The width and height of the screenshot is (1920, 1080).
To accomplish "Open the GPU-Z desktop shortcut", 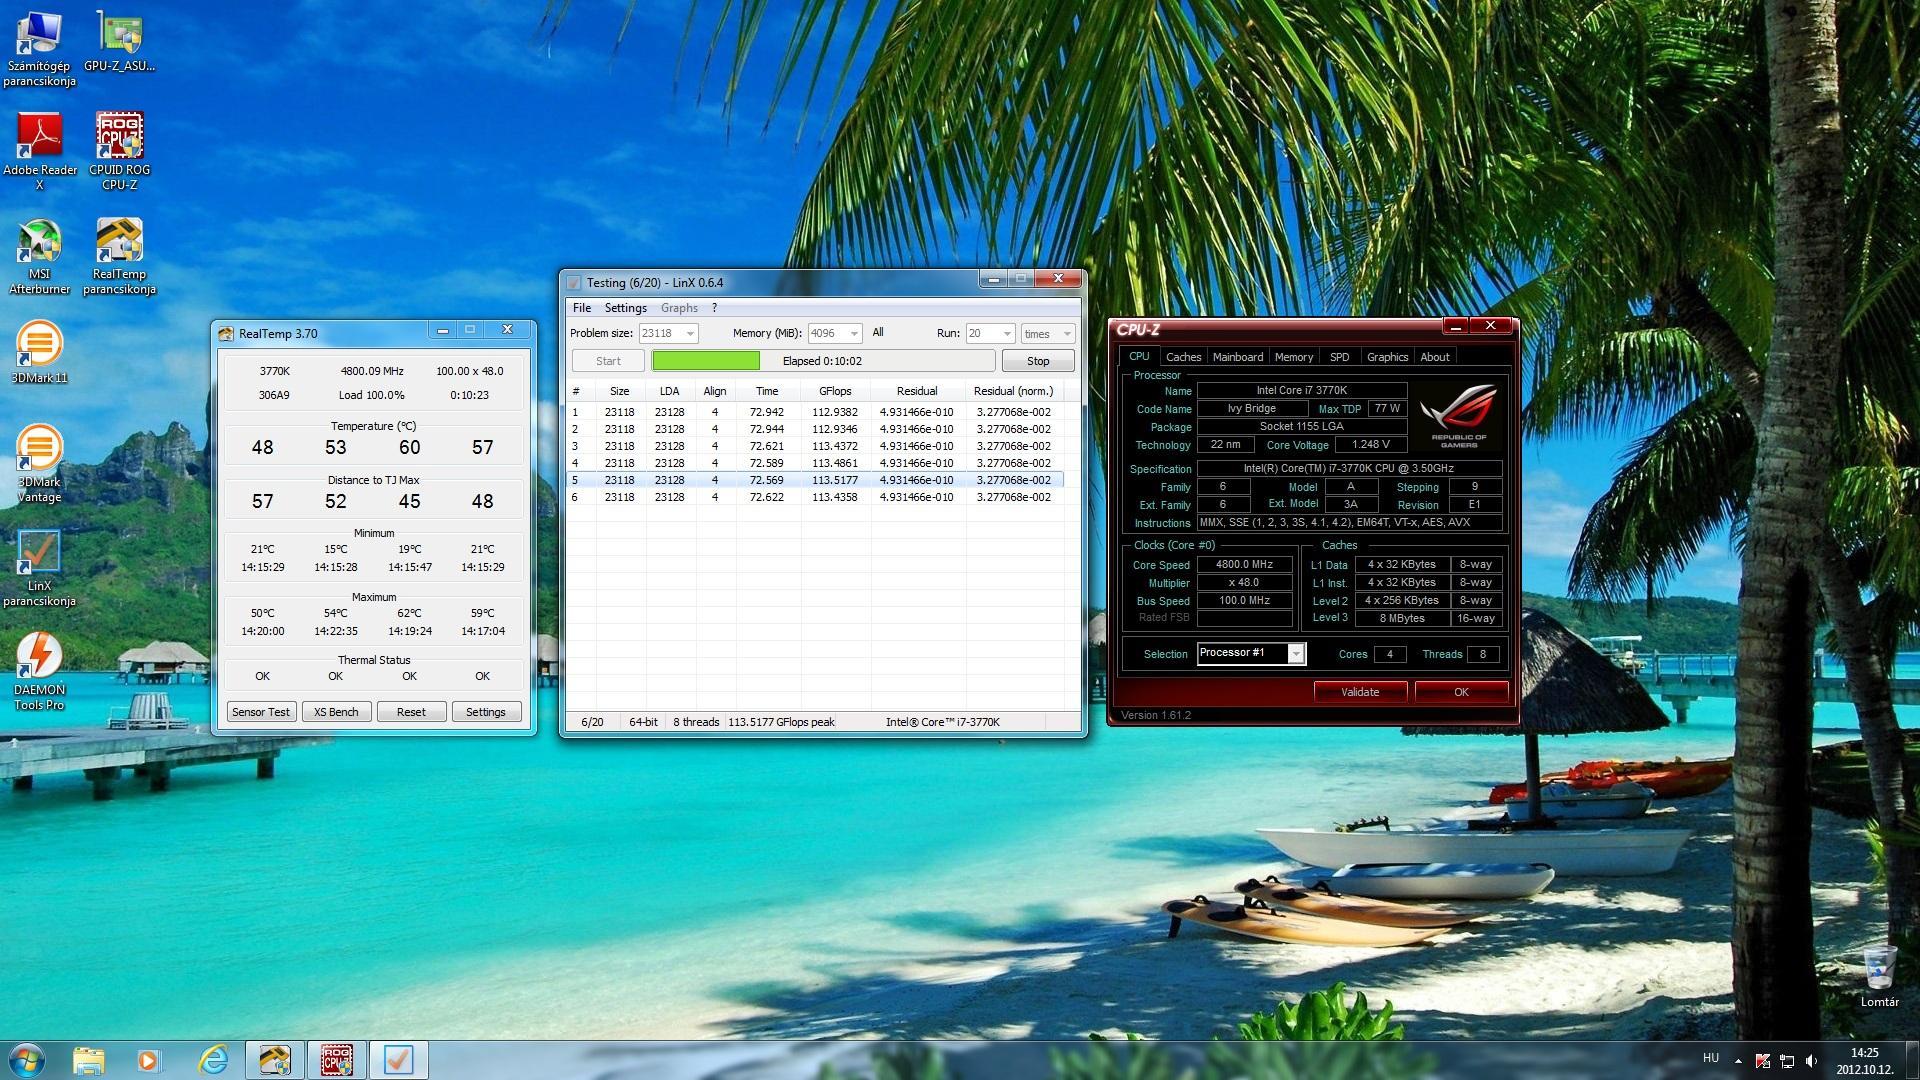I will coord(119,35).
